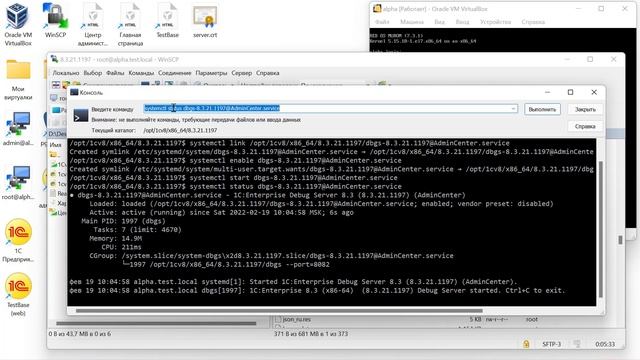Click the VirtualBox VM black terminal screen
Screen dimensions: 640x360
(502, 40)
